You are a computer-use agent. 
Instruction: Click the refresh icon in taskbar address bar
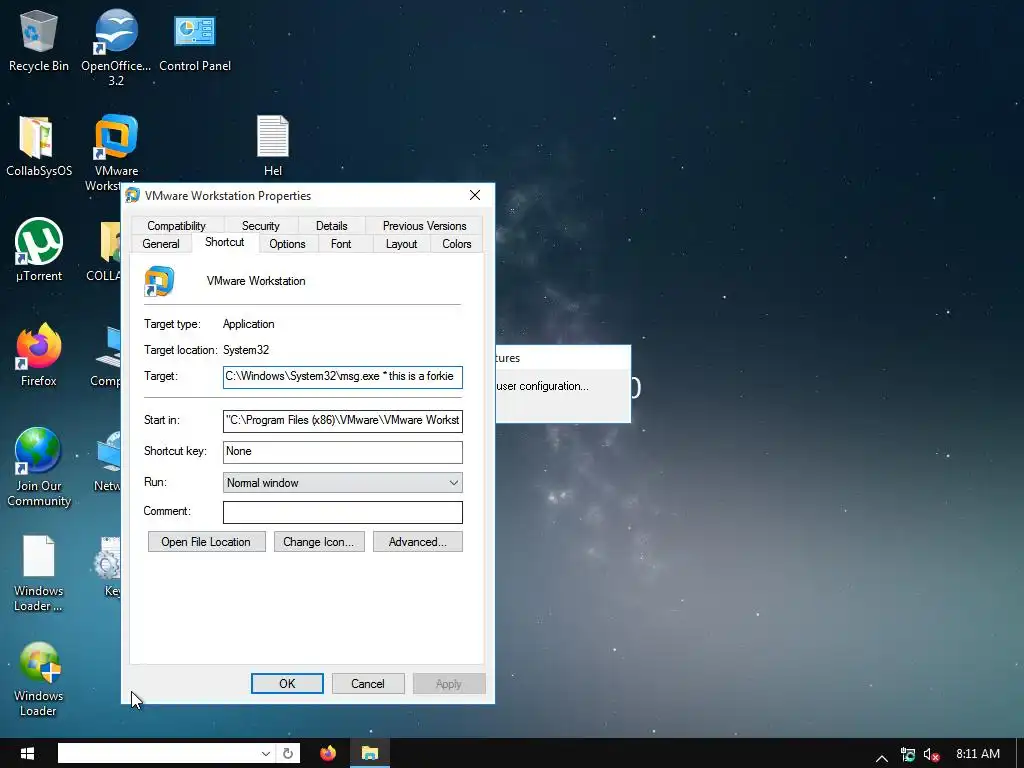pyautogui.click(x=287, y=753)
